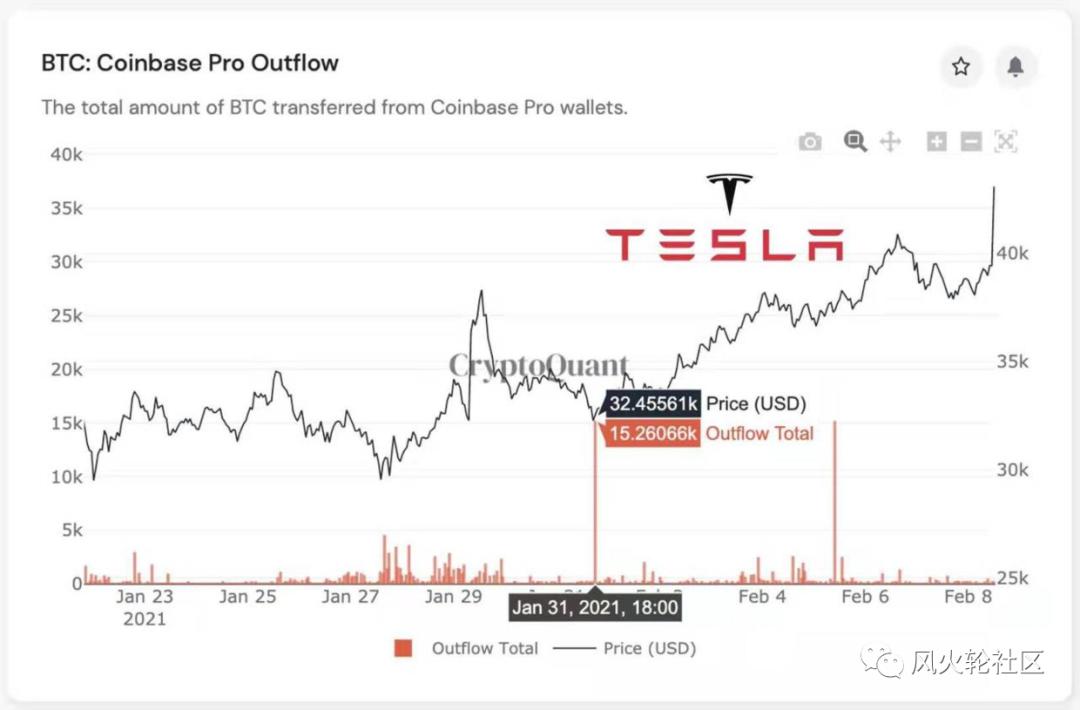
Task: Select the tall outflow spike before Feb 6
Action: (x=834, y=500)
